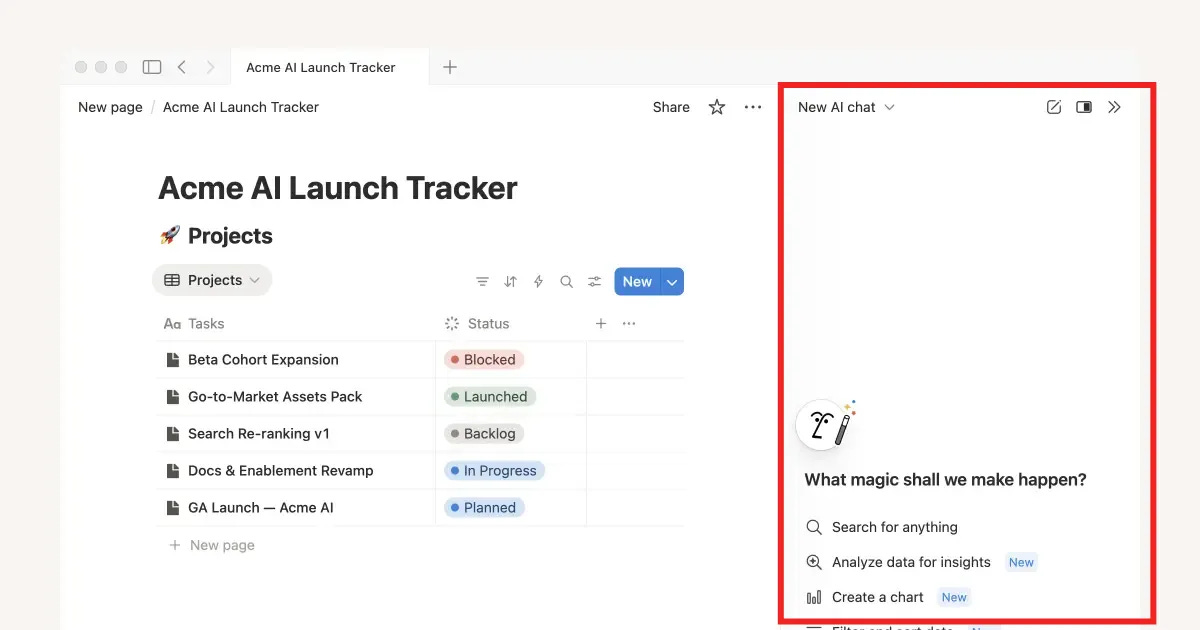Click the Share button
The image size is (1200, 630).
tap(671, 107)
